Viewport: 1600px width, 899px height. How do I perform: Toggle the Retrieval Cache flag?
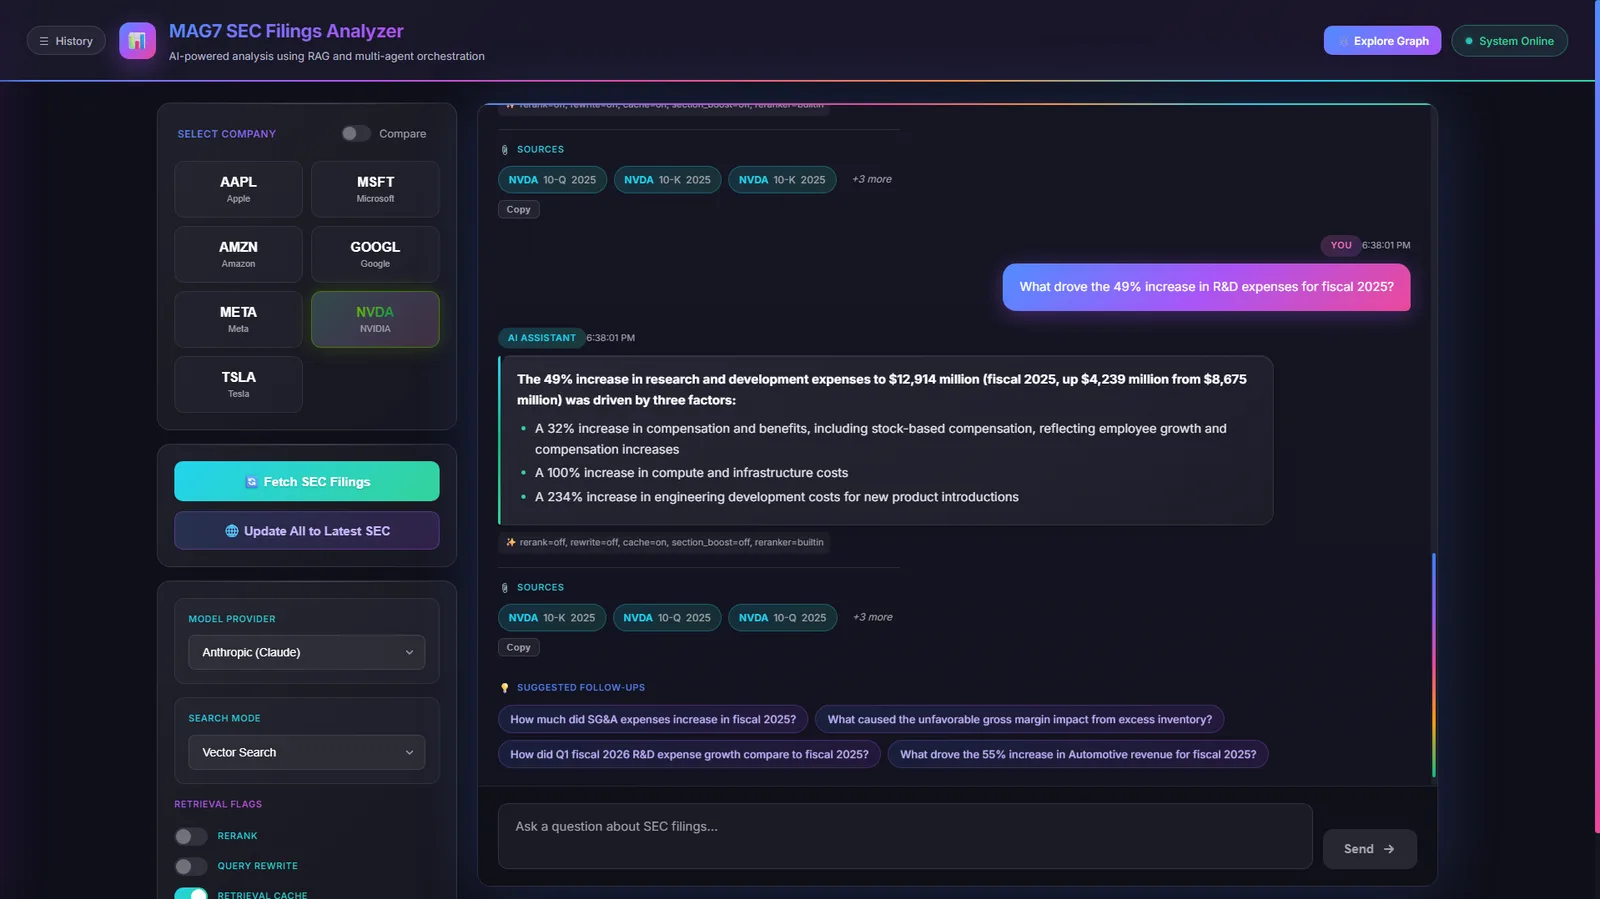pyautogui.click(x=191, y=894)
